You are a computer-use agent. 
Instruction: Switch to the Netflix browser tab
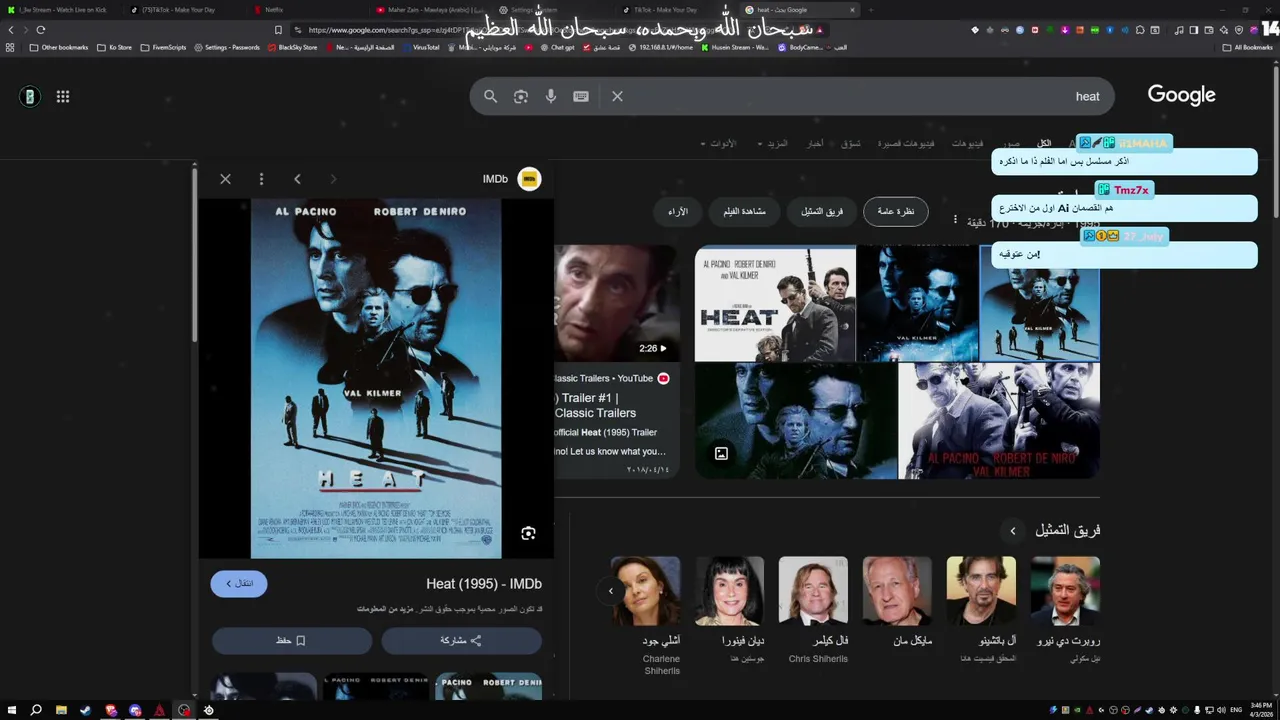pos(274,10)
